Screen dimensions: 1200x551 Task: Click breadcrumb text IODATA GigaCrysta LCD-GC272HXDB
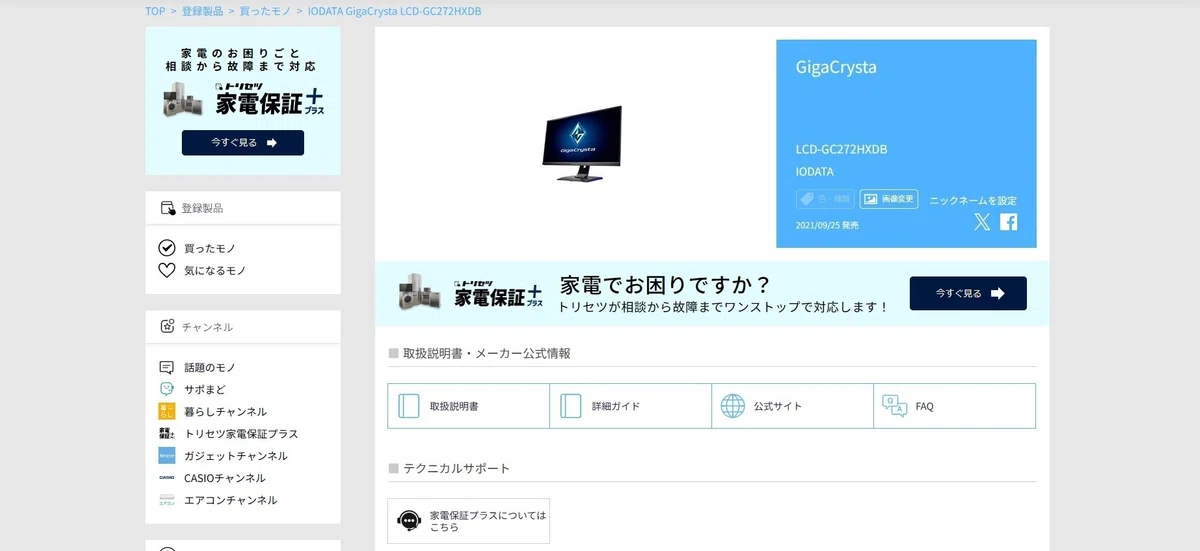coord(394,11)
